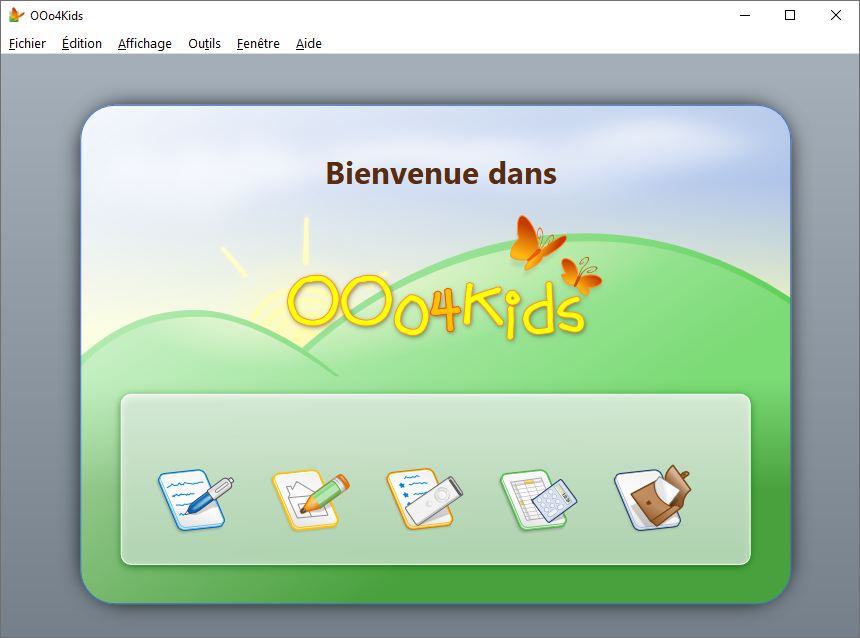Expand the Affichage menu
This screenshot has height=638, width=860.
145,43
